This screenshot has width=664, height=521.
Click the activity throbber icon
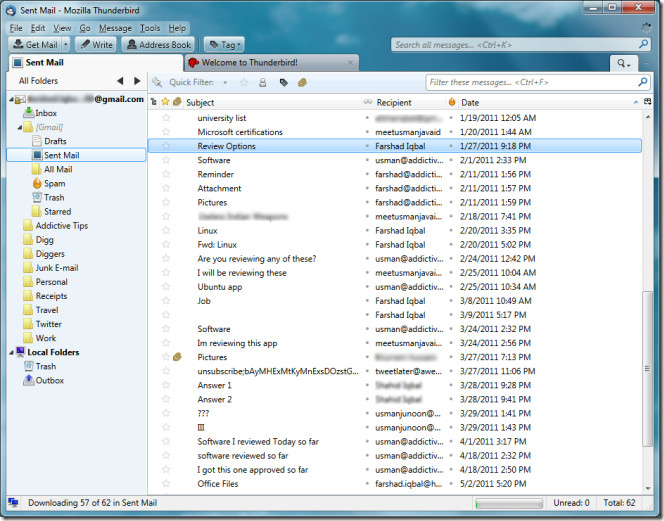click(x=646, y=28)
